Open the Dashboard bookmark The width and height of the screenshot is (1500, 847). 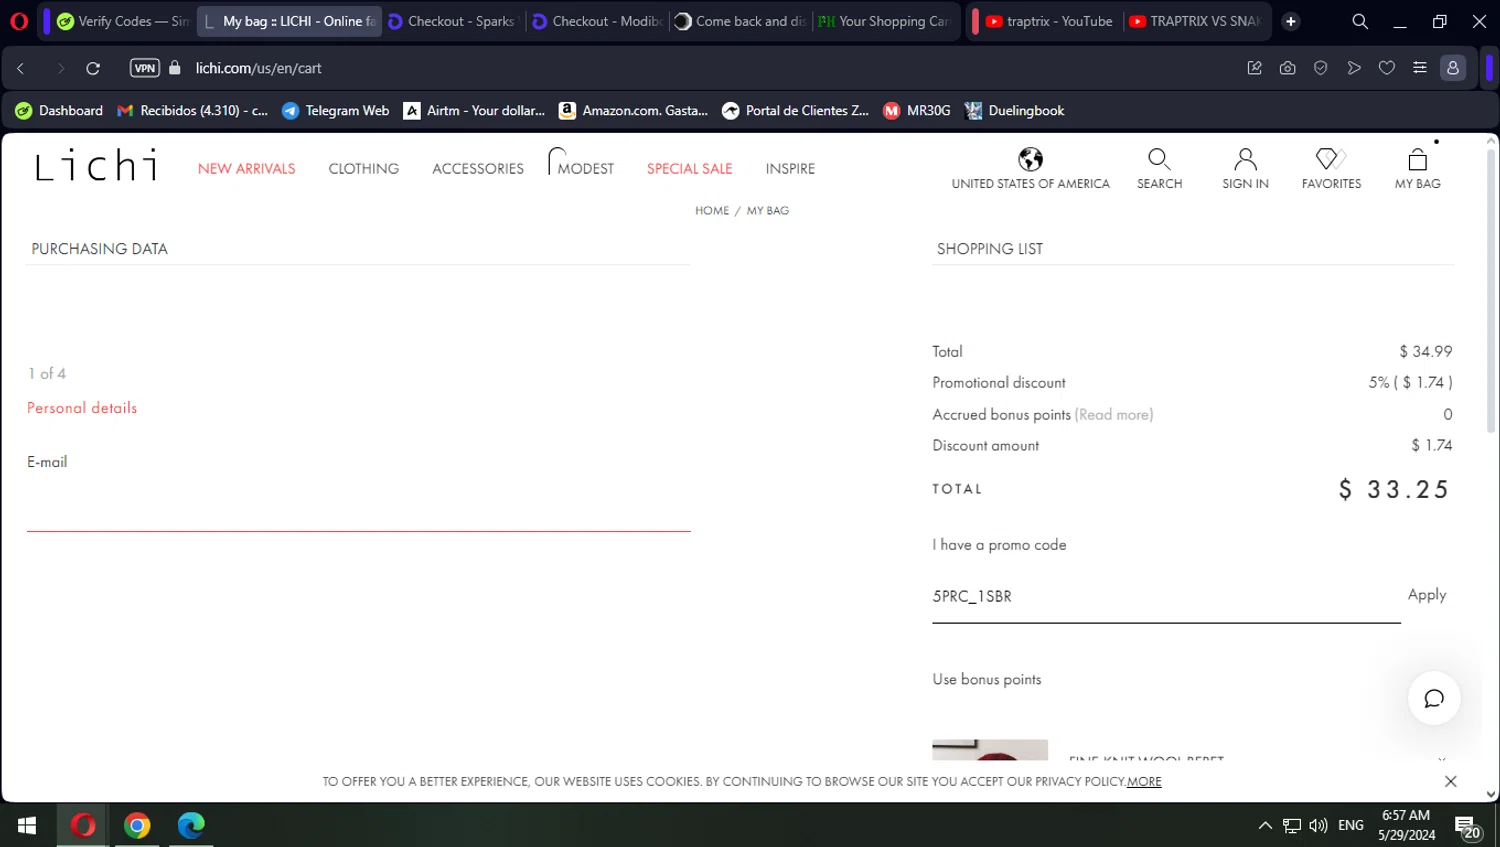[x=59, y=111]
